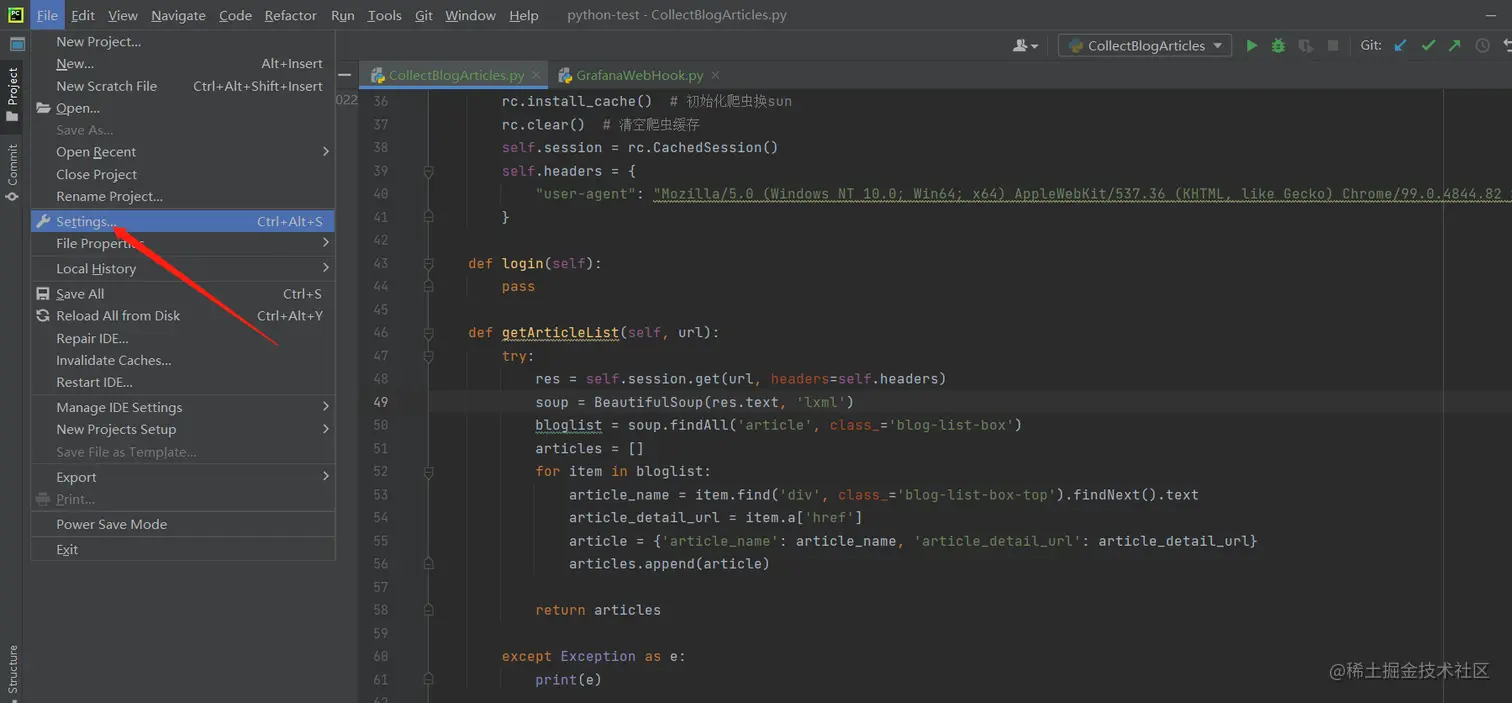
Task: Open the Run menu
Action: point(342,15)
